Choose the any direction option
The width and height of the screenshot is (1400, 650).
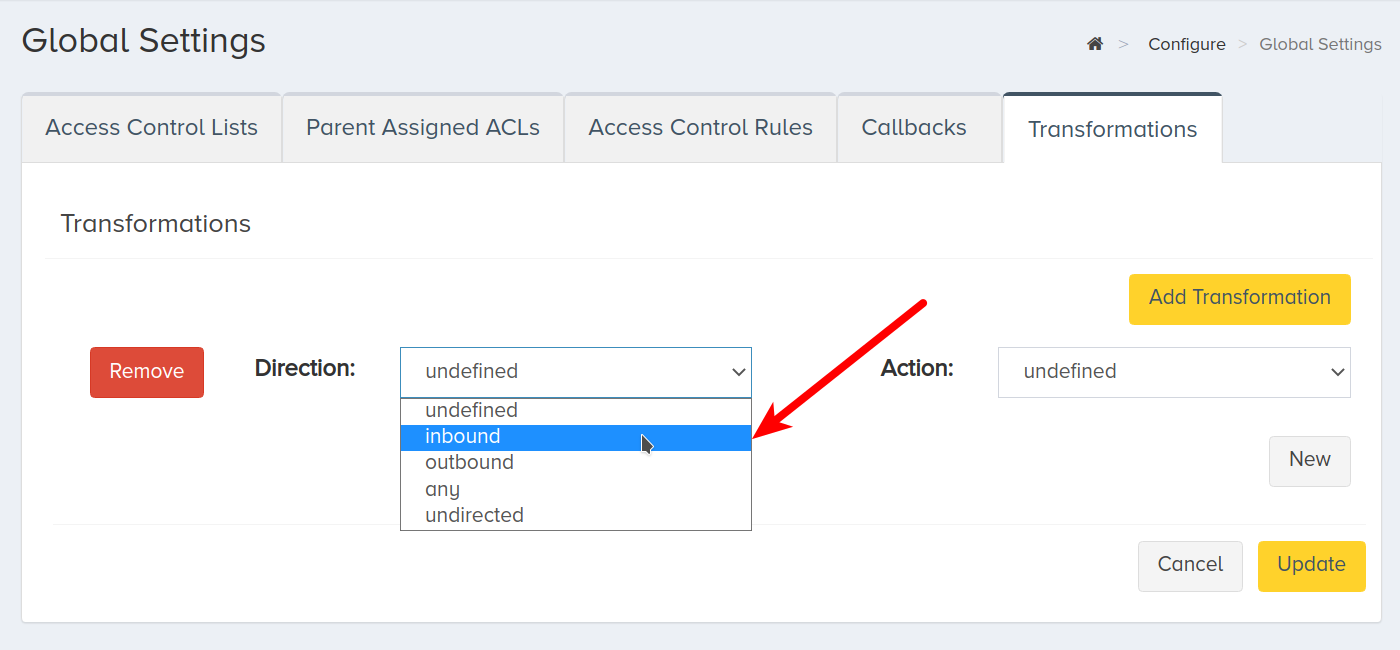click(576, 489)
